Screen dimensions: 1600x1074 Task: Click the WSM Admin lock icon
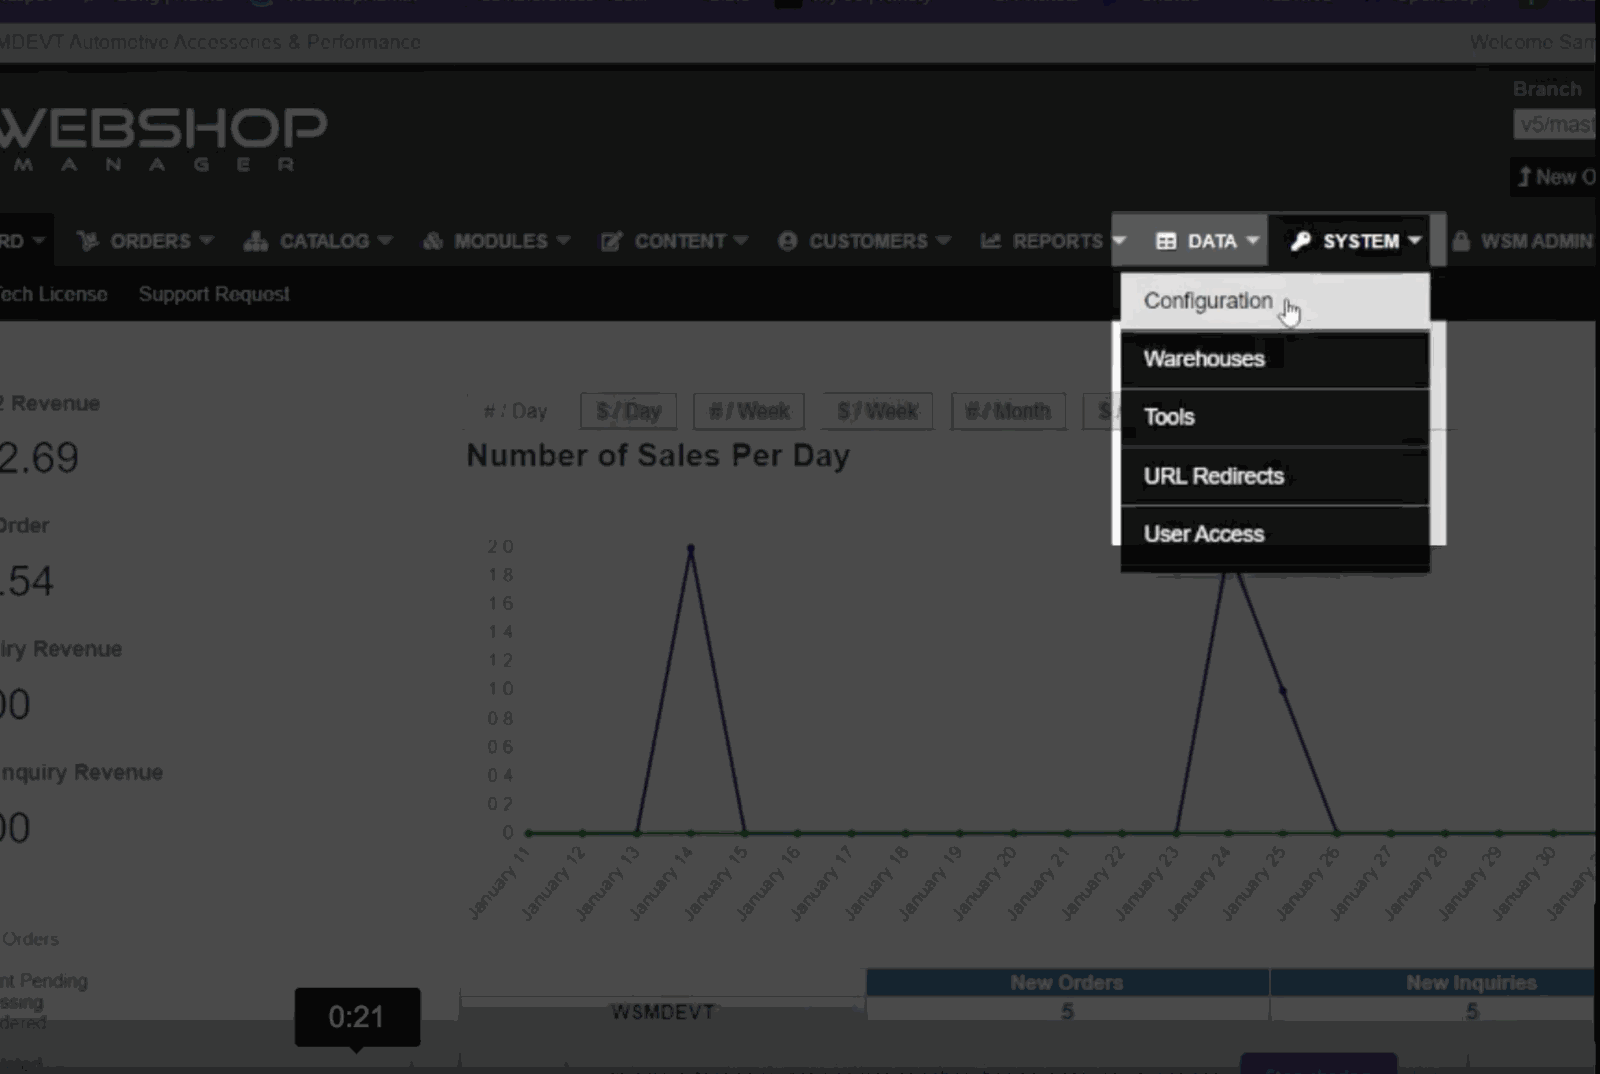pyautogui.click(x=1461, y=241)
